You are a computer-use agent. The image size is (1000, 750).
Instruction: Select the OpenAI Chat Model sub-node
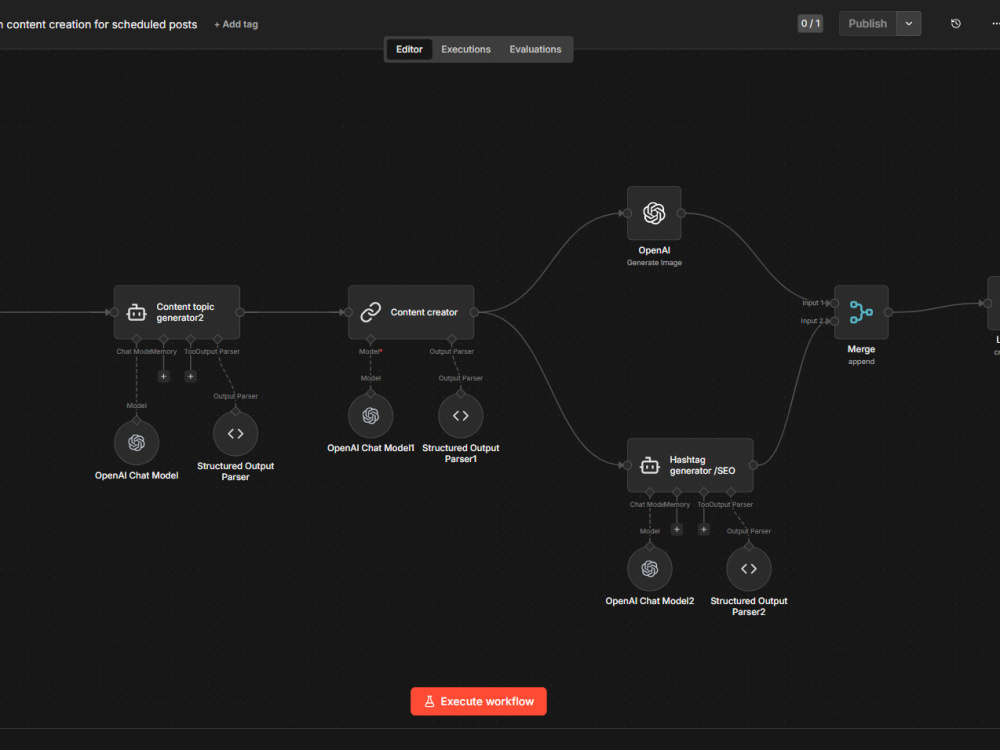(136, 443)
